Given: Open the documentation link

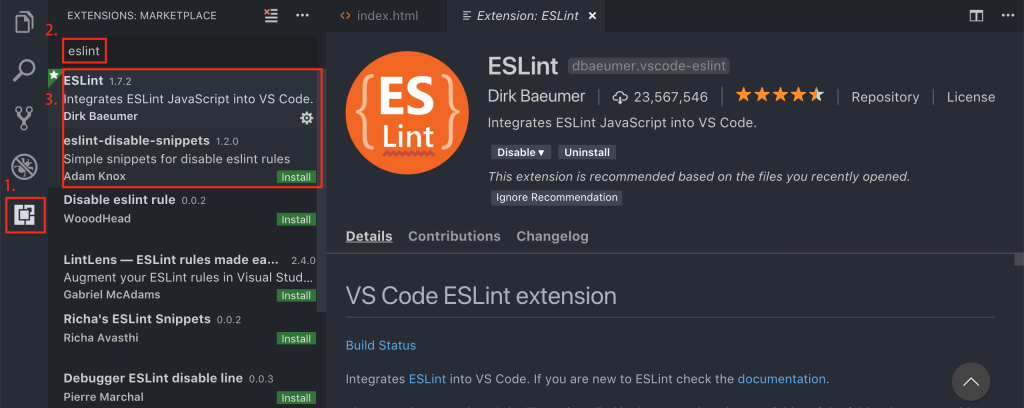Looking at the screenshot, I should point(782,379).
